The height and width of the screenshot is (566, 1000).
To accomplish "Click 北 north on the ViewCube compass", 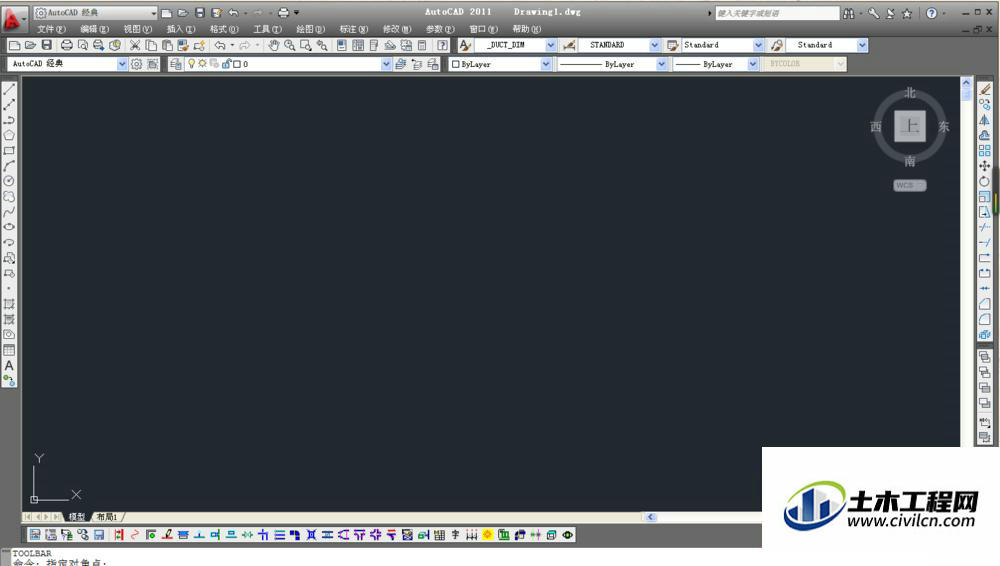I will click(910, 93).
